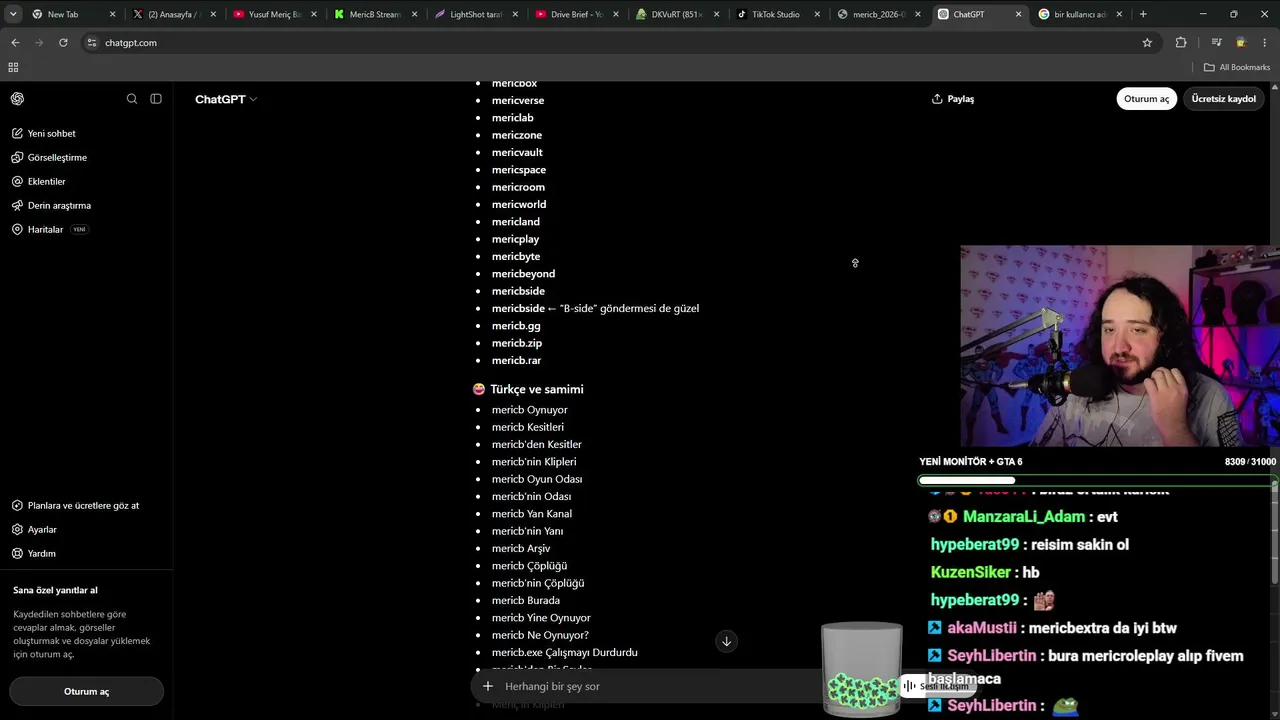This screenshot has width=1280, height=720.
Task: Click the ChatGPT logo in the sidebar
Action: coord(18,99)
